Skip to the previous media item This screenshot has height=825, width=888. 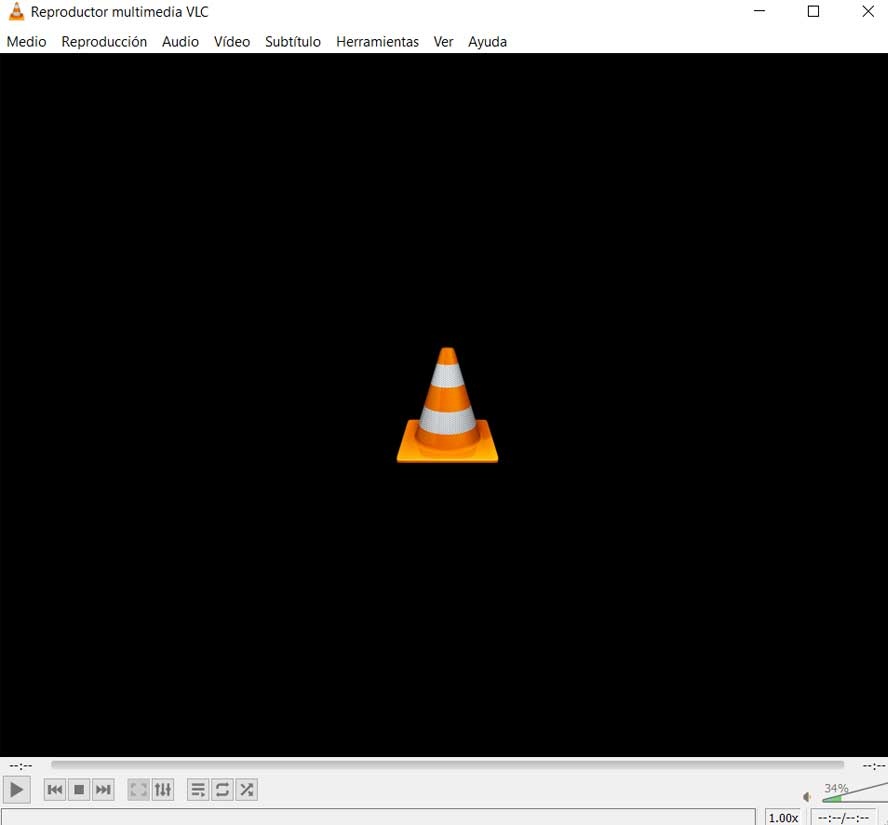coord(55,789)
